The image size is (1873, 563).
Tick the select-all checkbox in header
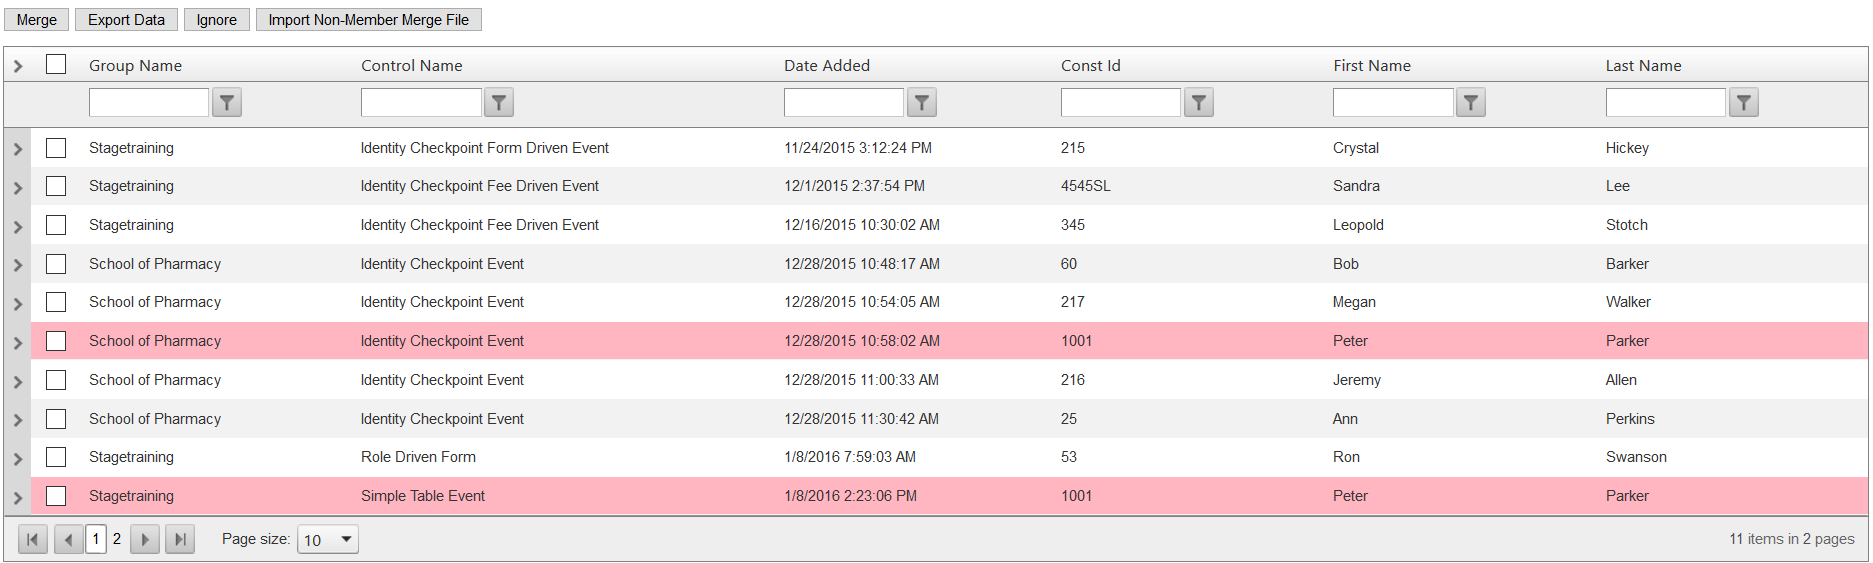tap(56, 64)
